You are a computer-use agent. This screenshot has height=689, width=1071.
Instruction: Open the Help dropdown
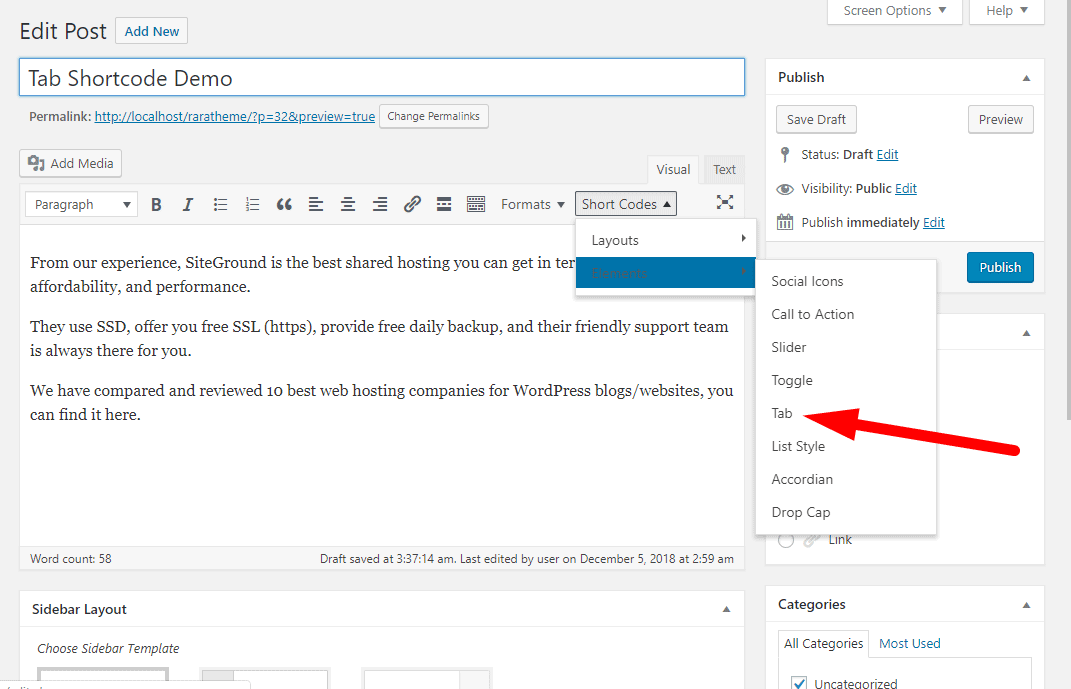(1007, 11)
